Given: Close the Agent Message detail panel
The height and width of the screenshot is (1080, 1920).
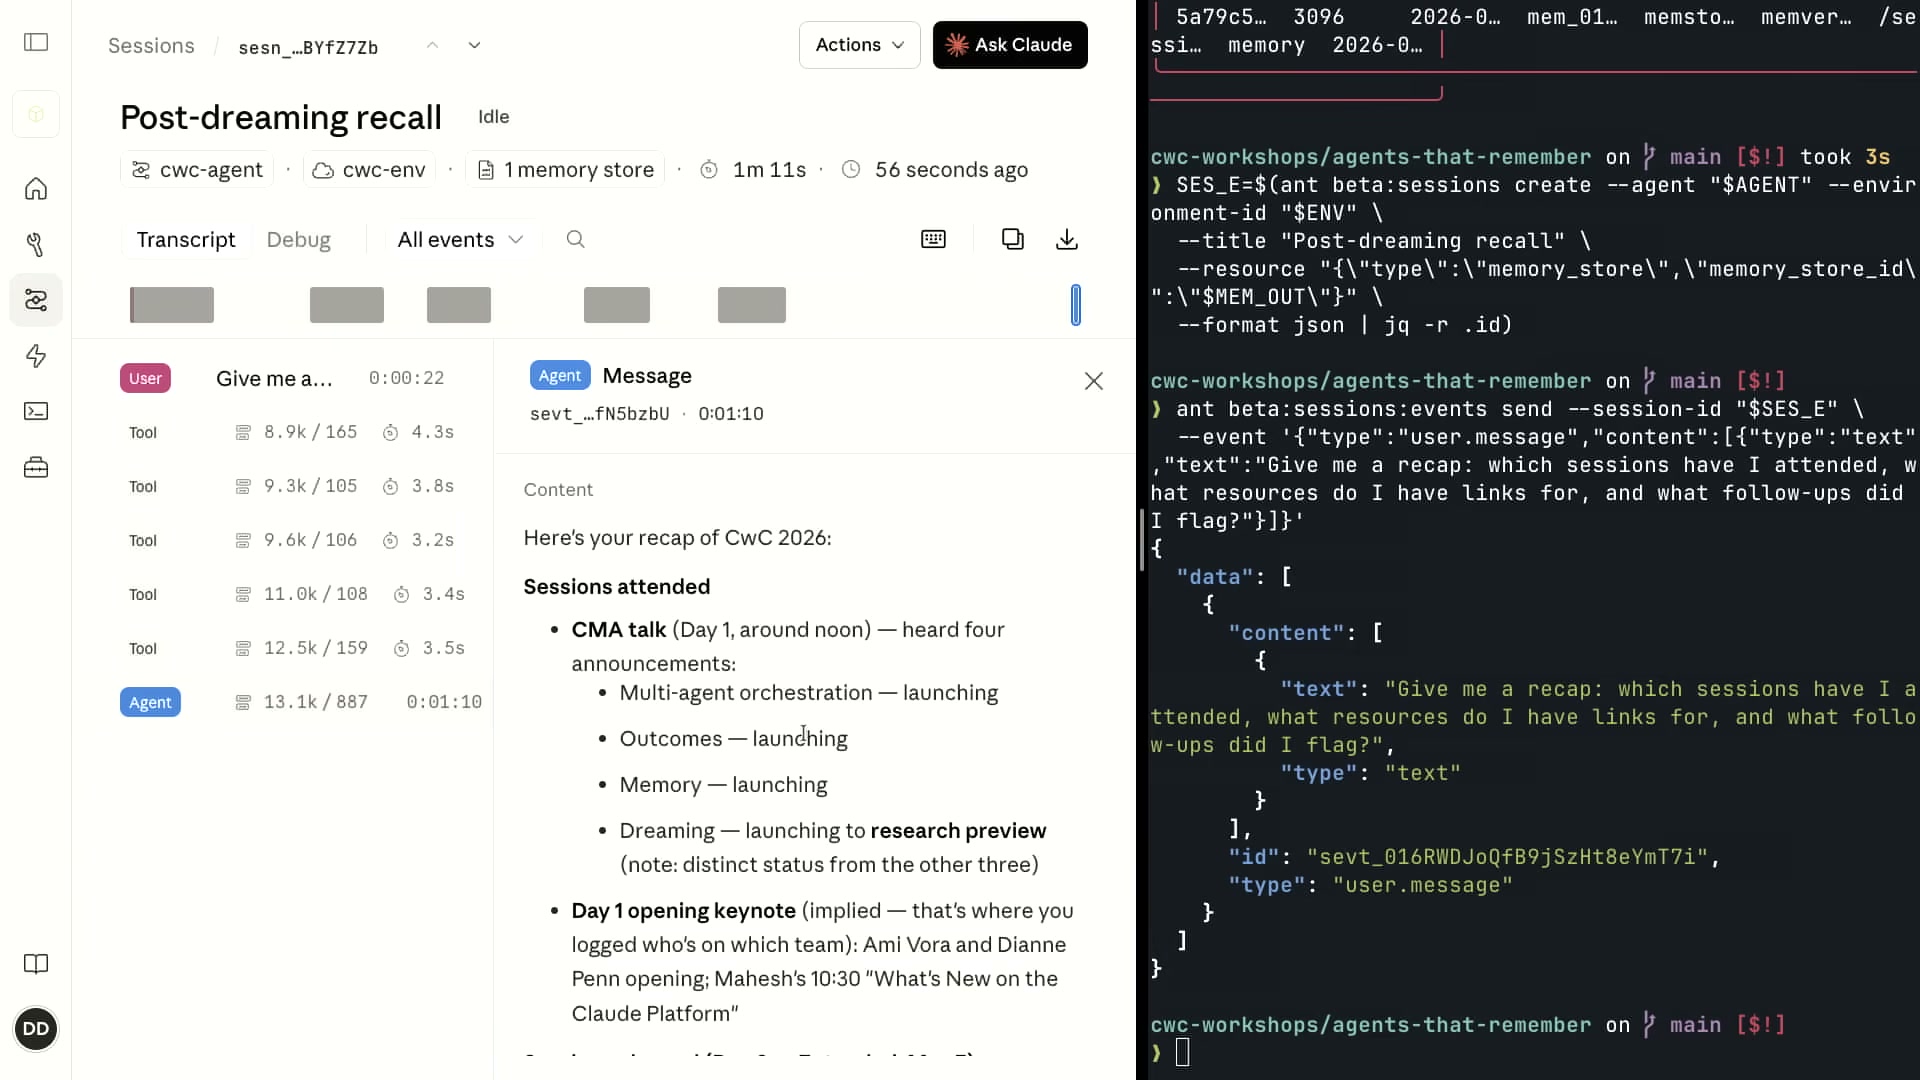Looking at the screenshot, I should coord(1094,381).
